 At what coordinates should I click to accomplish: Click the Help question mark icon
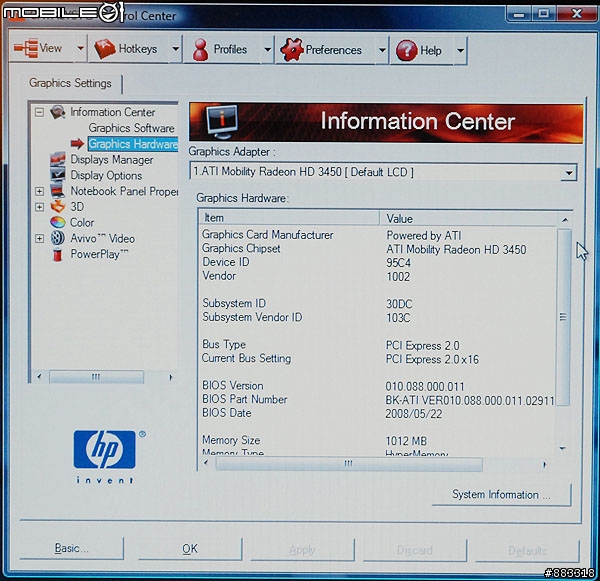pos(406,50)
